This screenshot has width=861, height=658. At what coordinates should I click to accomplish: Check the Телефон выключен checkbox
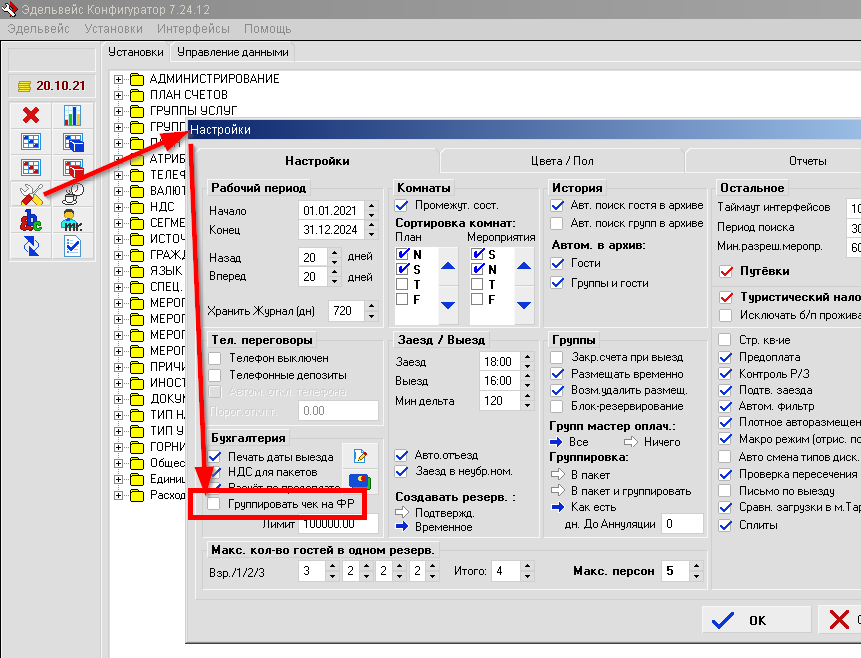click(x=214, y=358)
